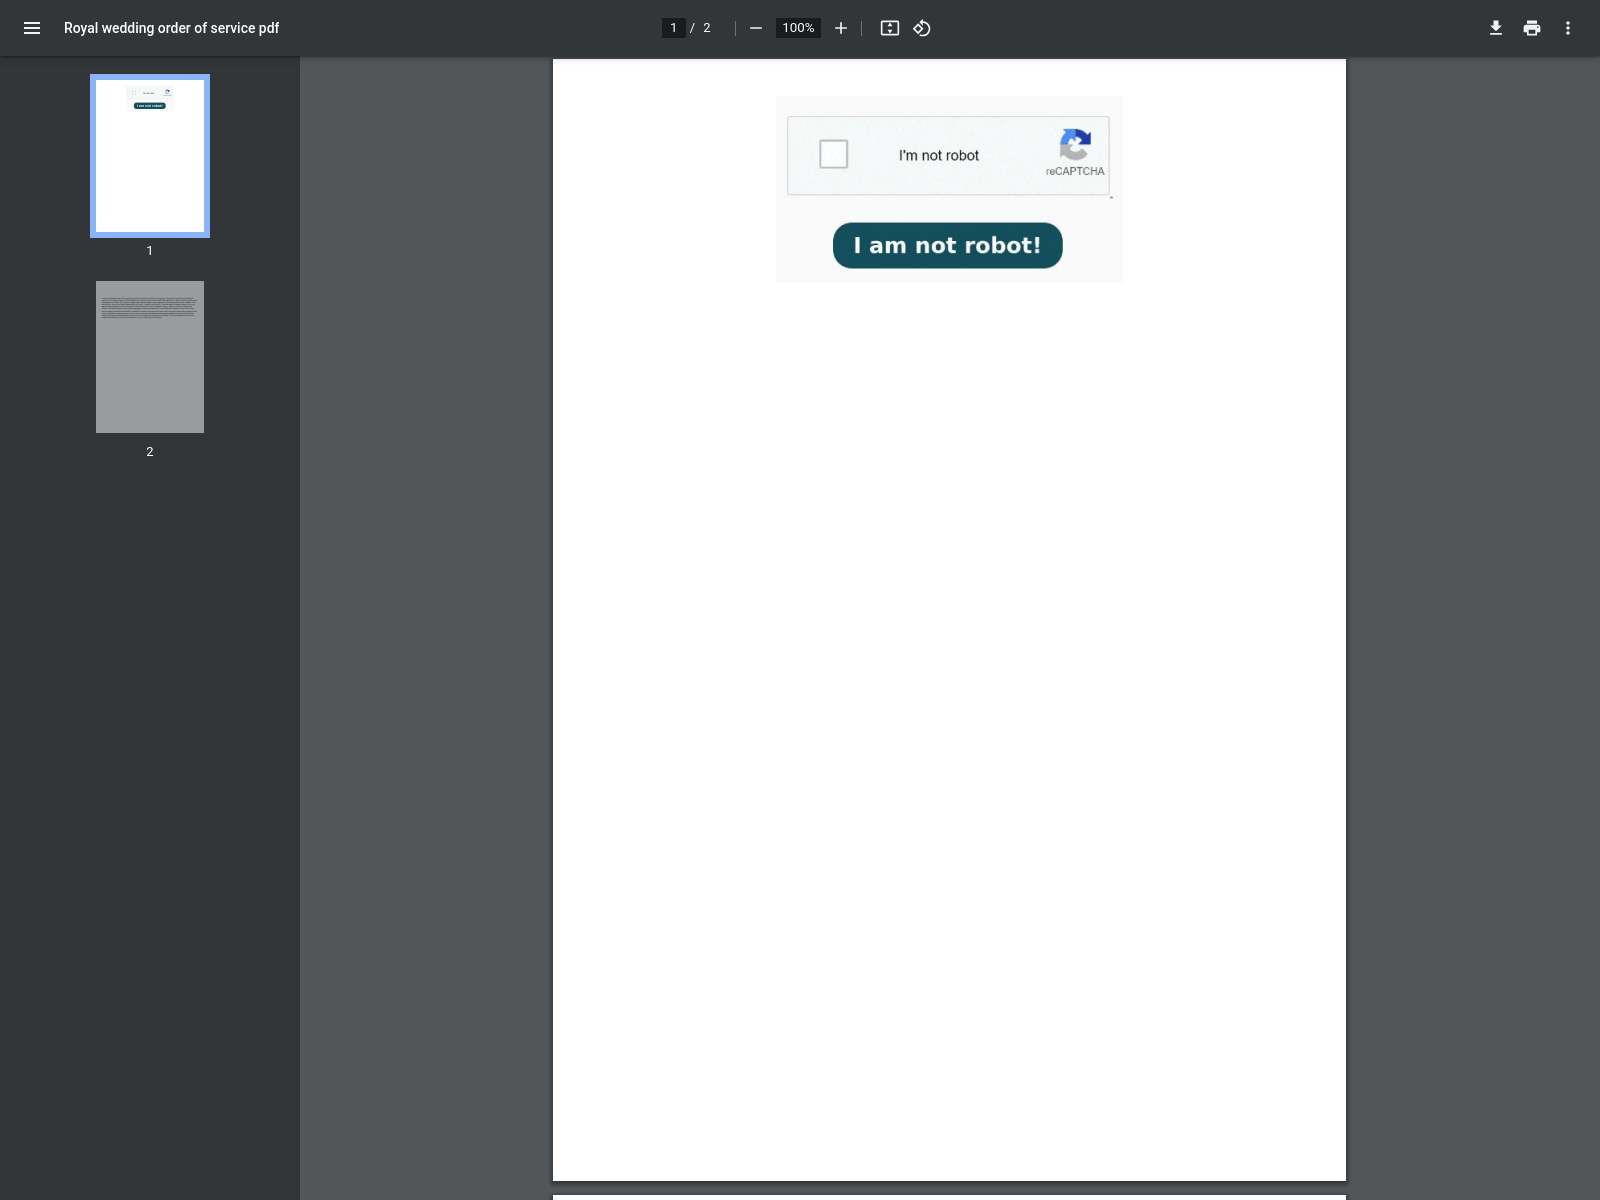Click the thumbnail label number 2
The width and height of the screenshot is (1600, 1200).
coord(150,452)
